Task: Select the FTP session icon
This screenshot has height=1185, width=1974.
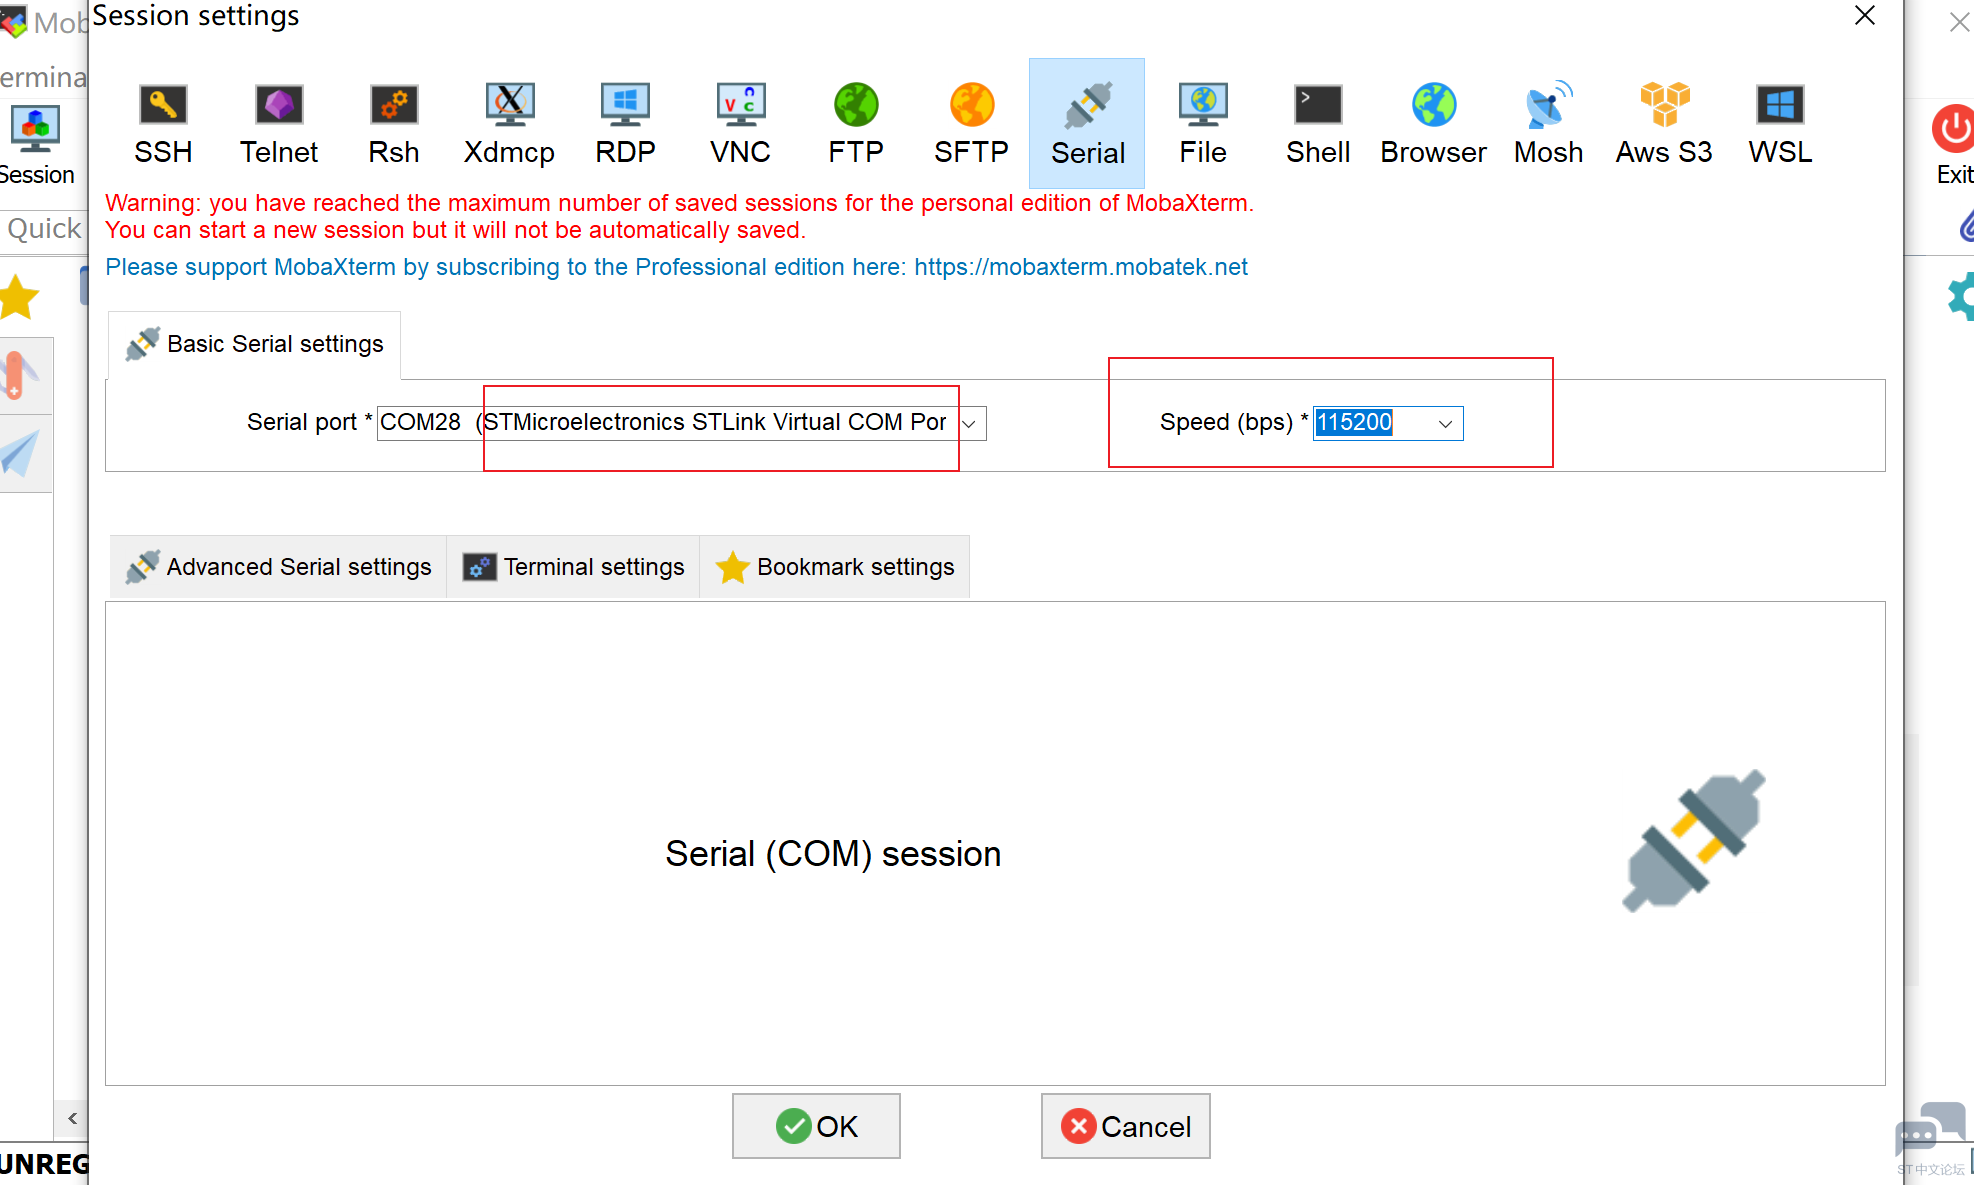Action: pyautogui.click(x=856, y=124)
